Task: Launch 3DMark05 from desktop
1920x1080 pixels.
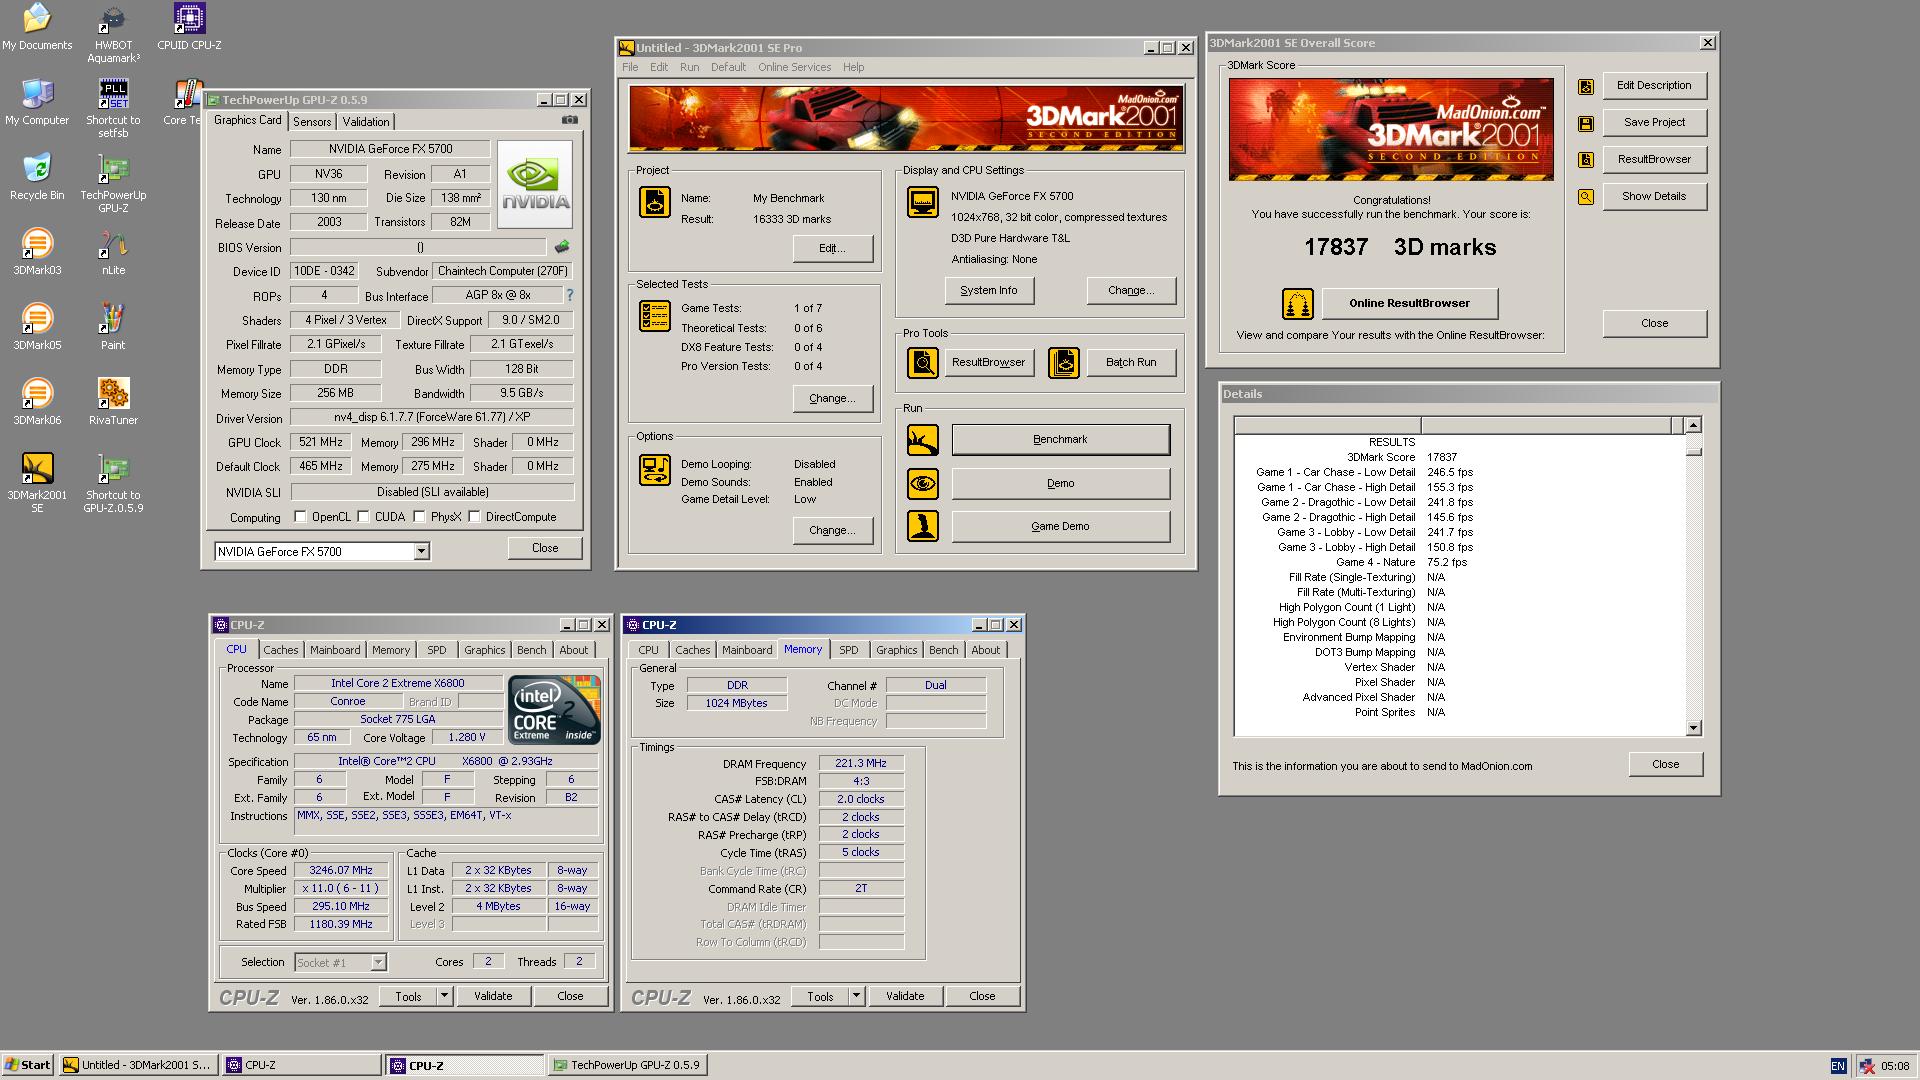Action: pos(37,327)
